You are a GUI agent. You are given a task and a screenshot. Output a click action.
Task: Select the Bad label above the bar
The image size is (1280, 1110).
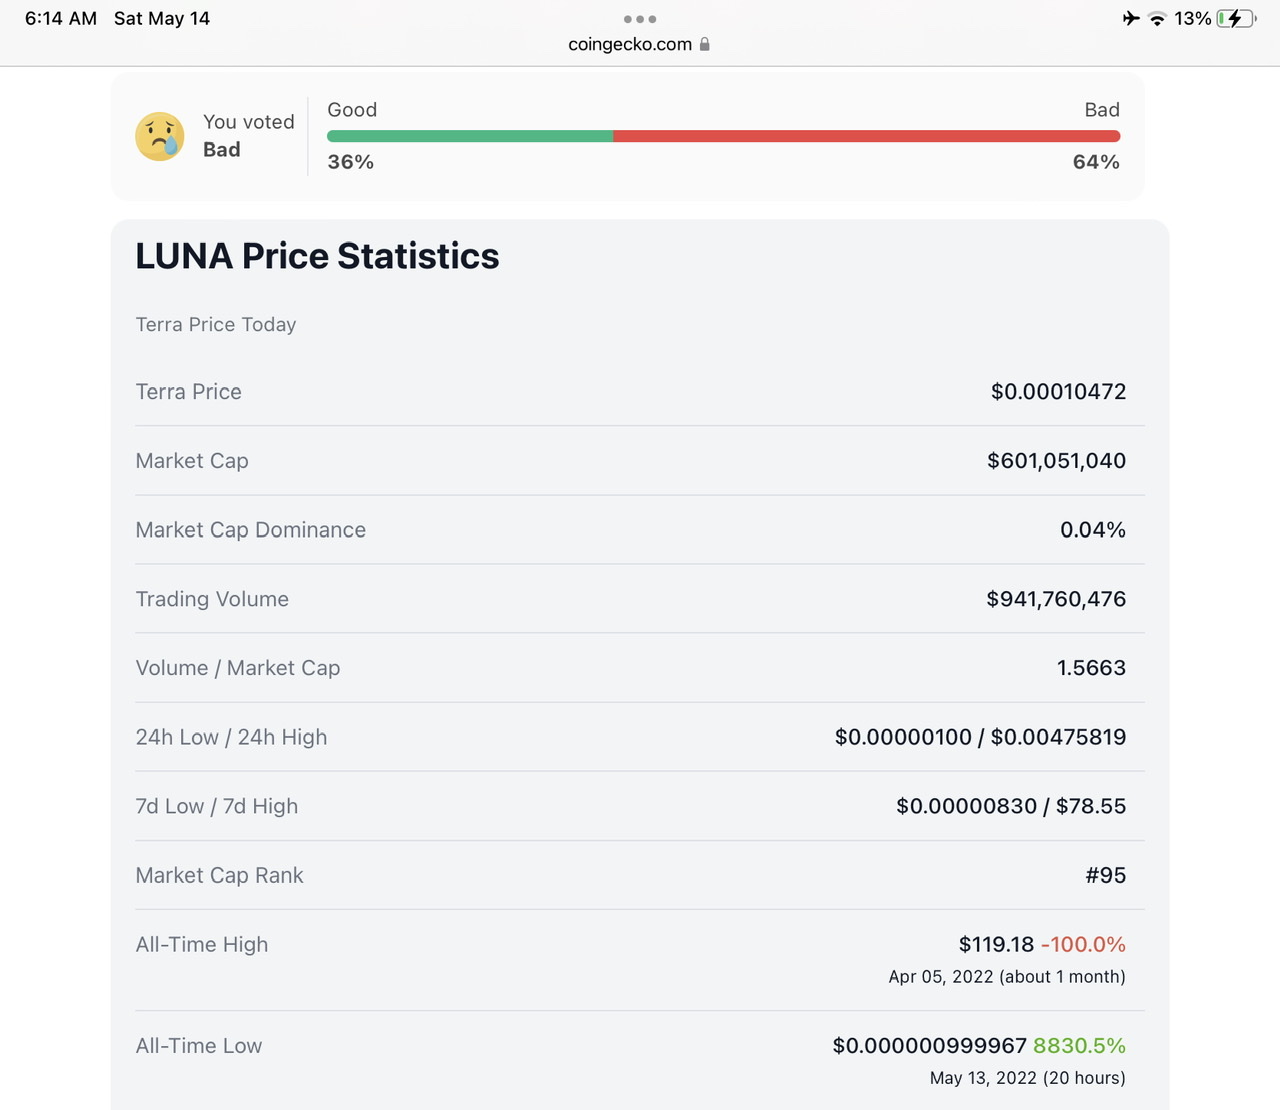1102,110
